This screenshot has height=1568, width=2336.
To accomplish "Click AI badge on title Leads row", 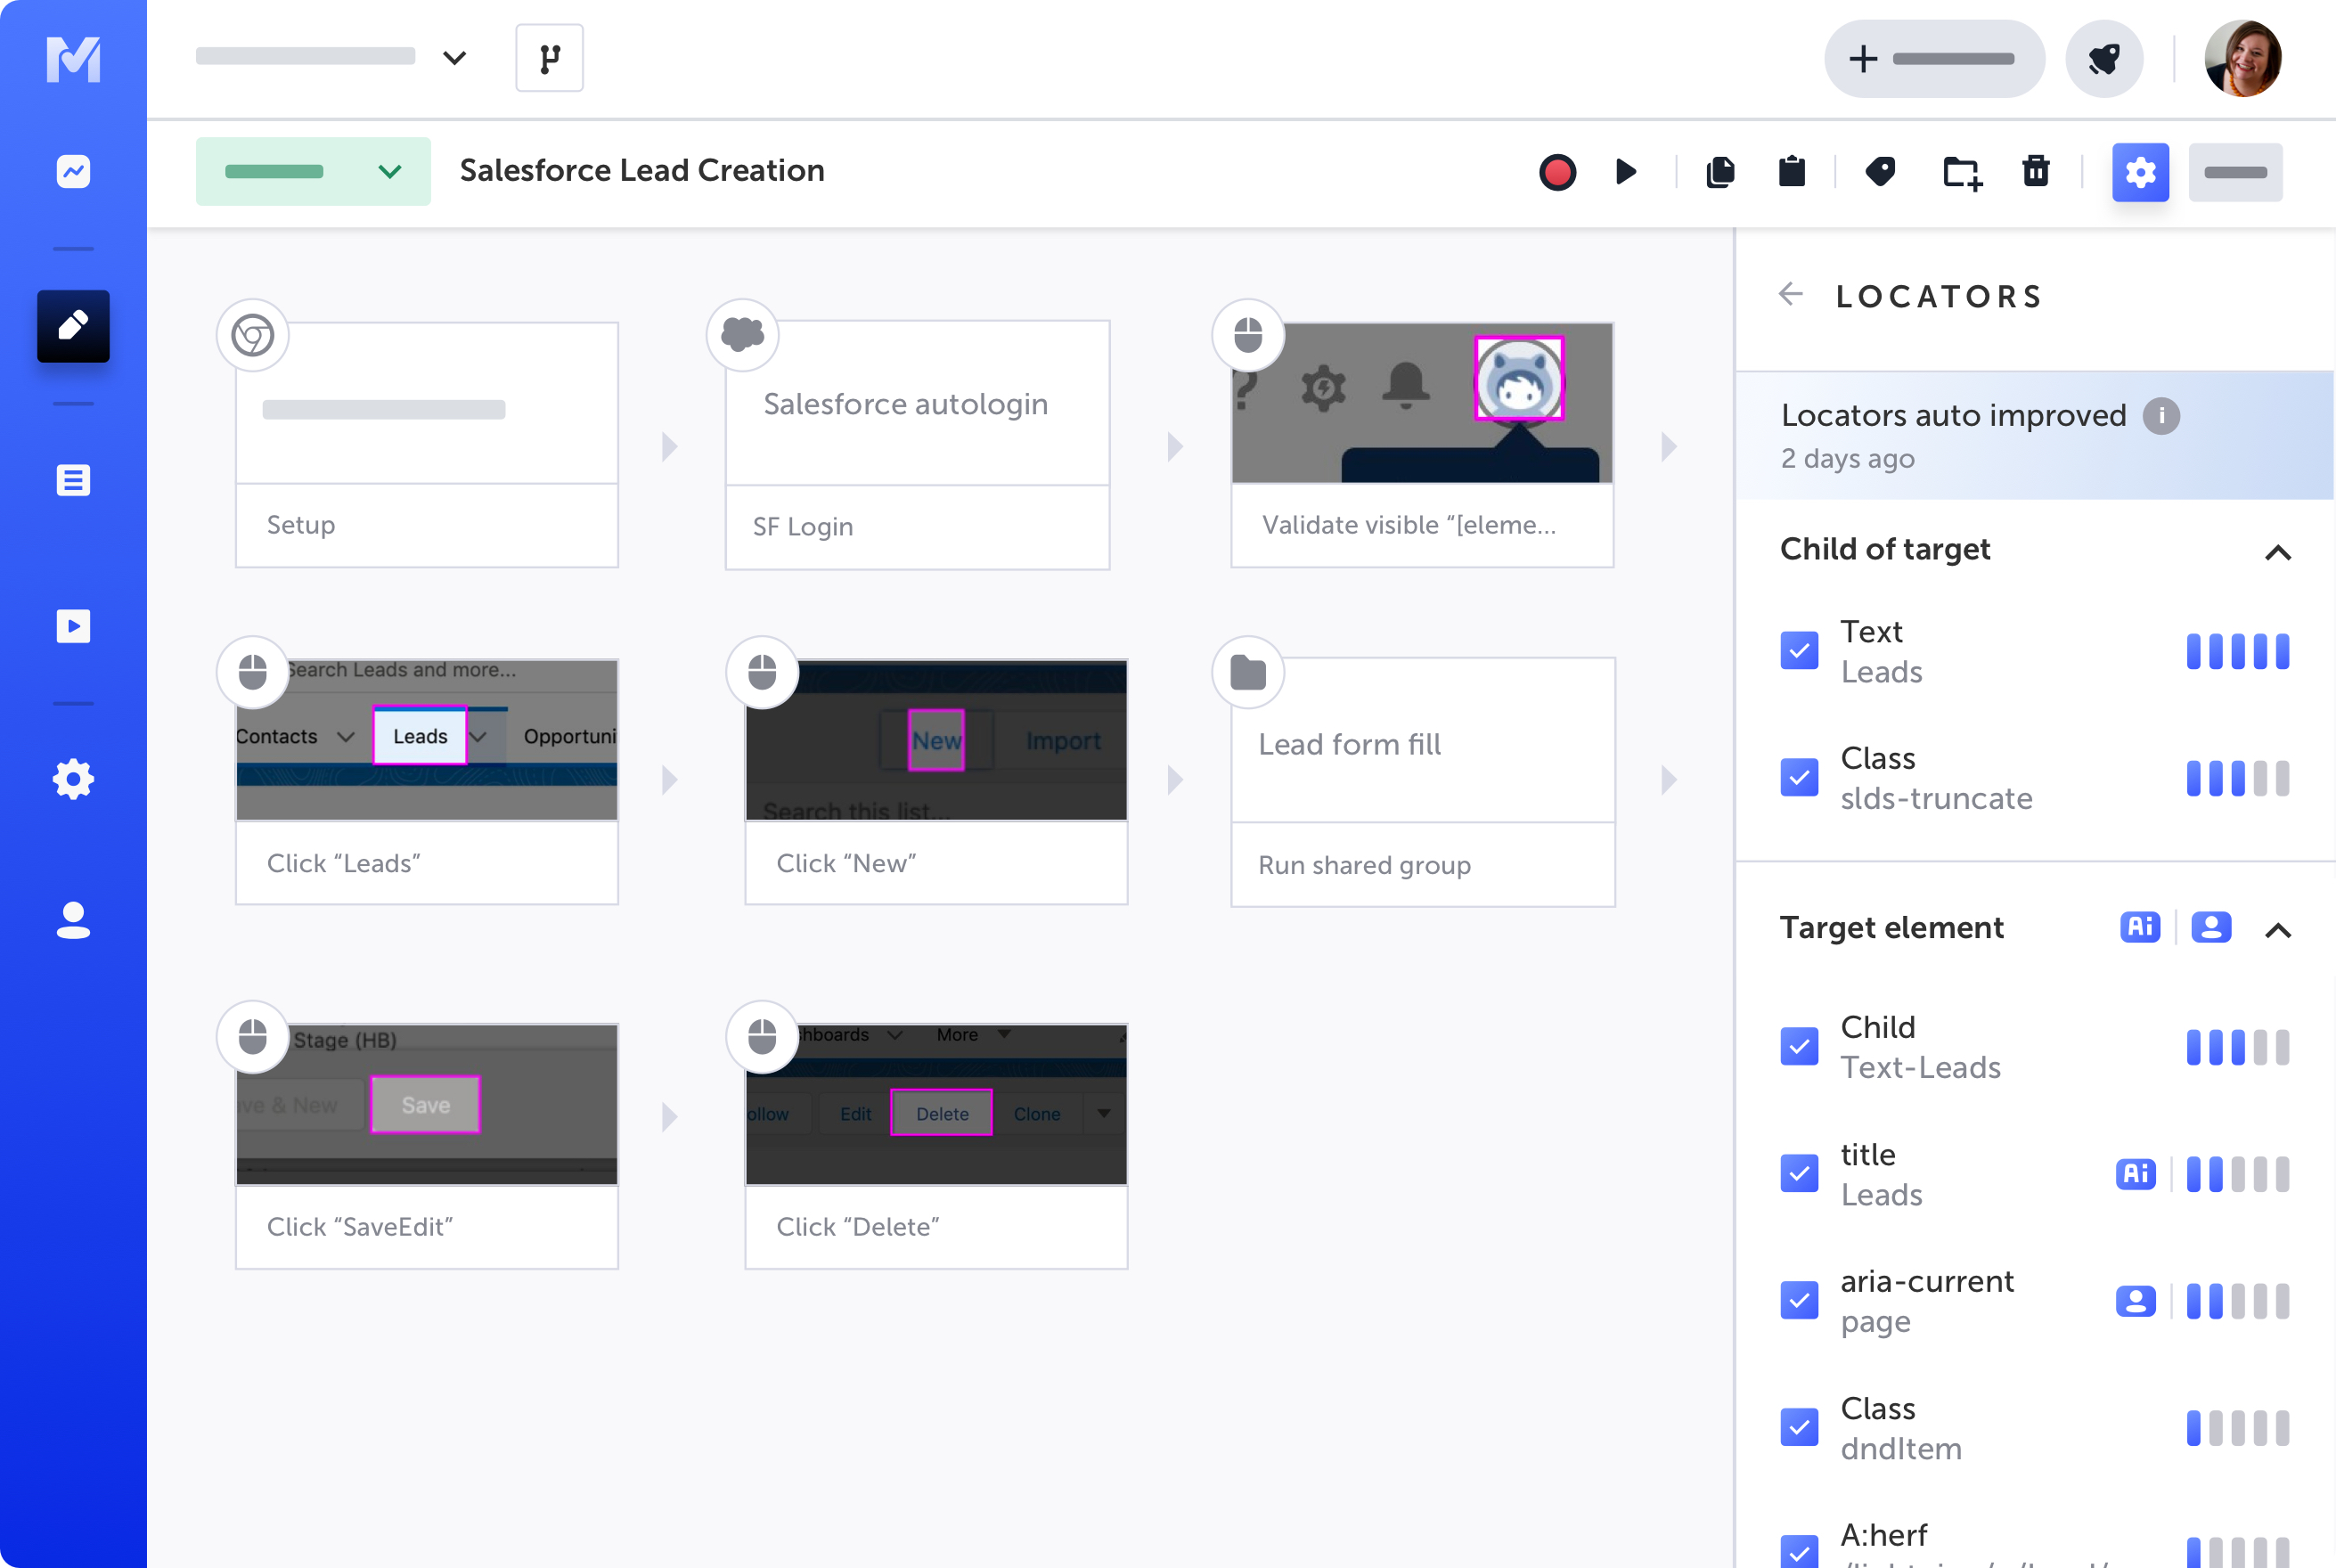I will pos(2136,1174).
